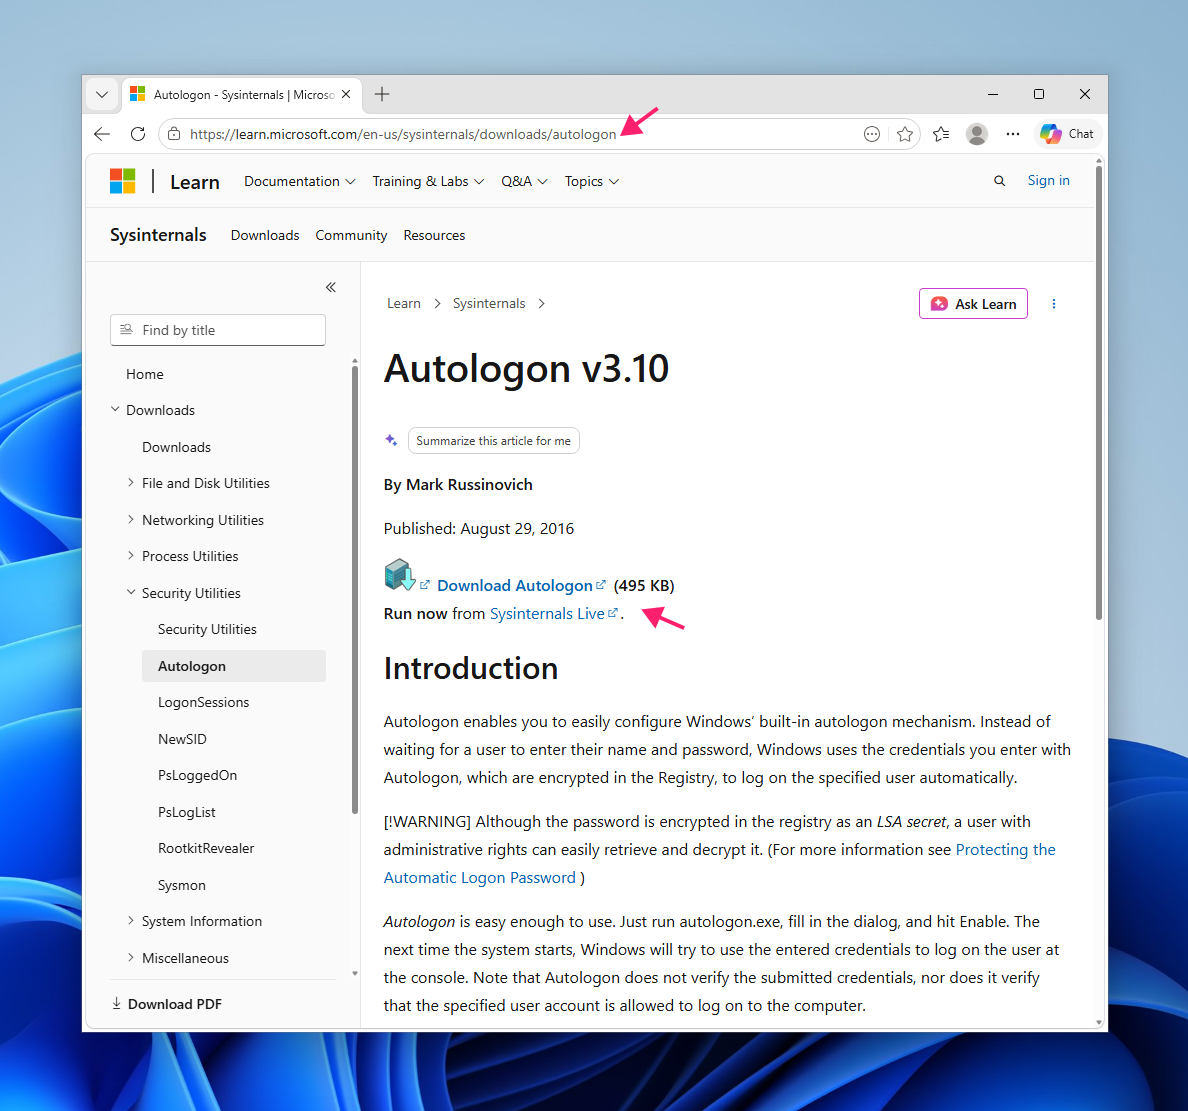Close the Autologon - Sysinternals tab
The width and height of the screenshot is (1188, 1111).
345,94
